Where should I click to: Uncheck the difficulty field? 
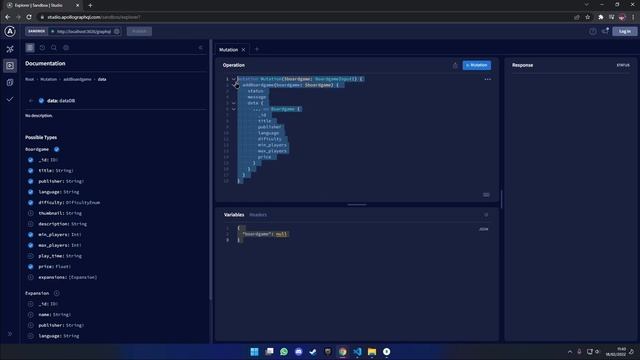tap(31, 202)
